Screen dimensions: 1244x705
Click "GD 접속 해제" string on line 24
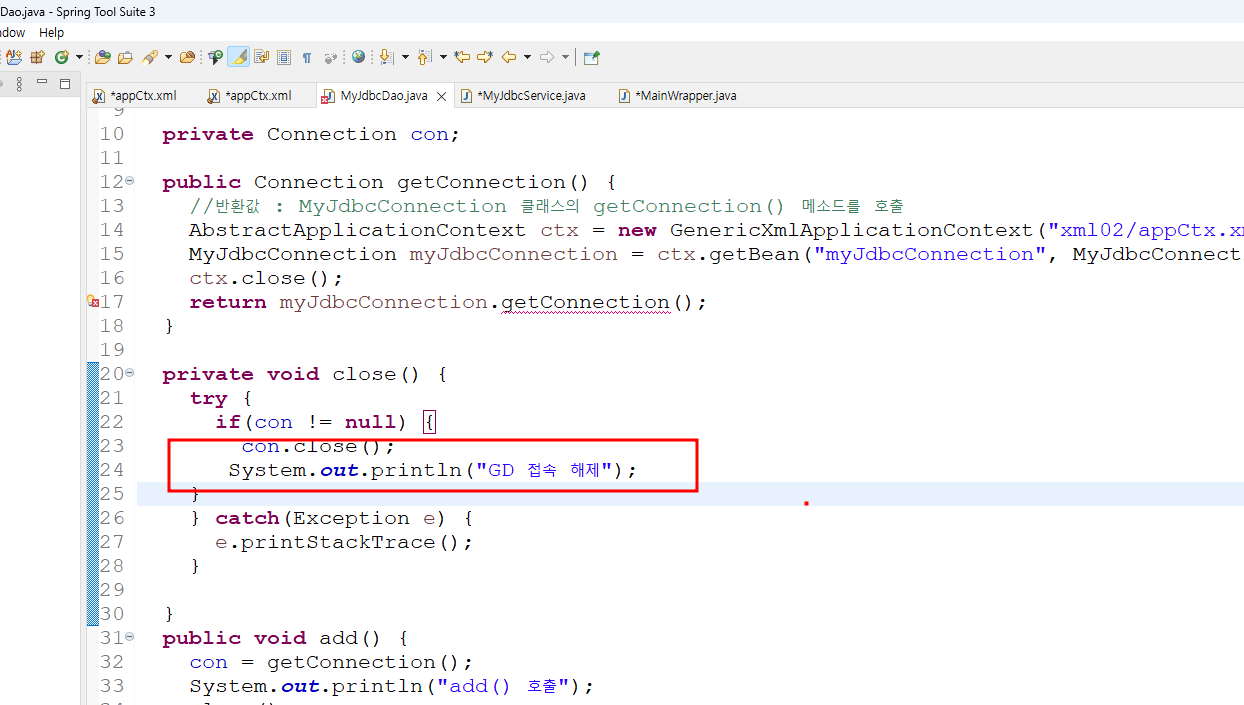(x=544, y=470)
